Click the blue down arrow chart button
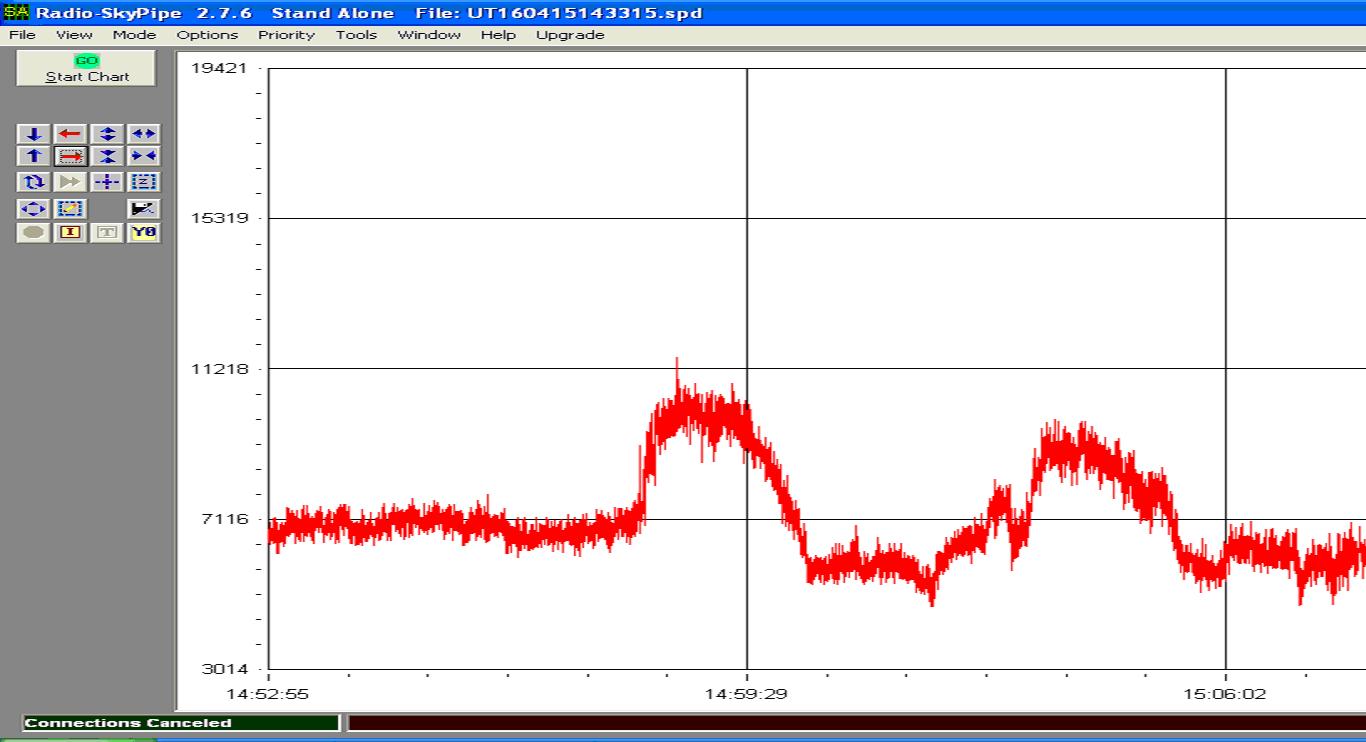The image size is (1366, 742). (34, 134)
